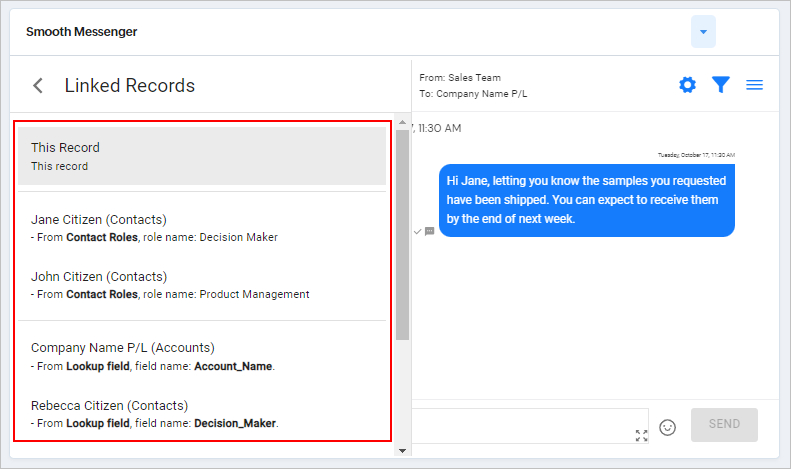Screen dimensions: 791x469
Task: Select the This Record entry
Action: pos(202,156)
